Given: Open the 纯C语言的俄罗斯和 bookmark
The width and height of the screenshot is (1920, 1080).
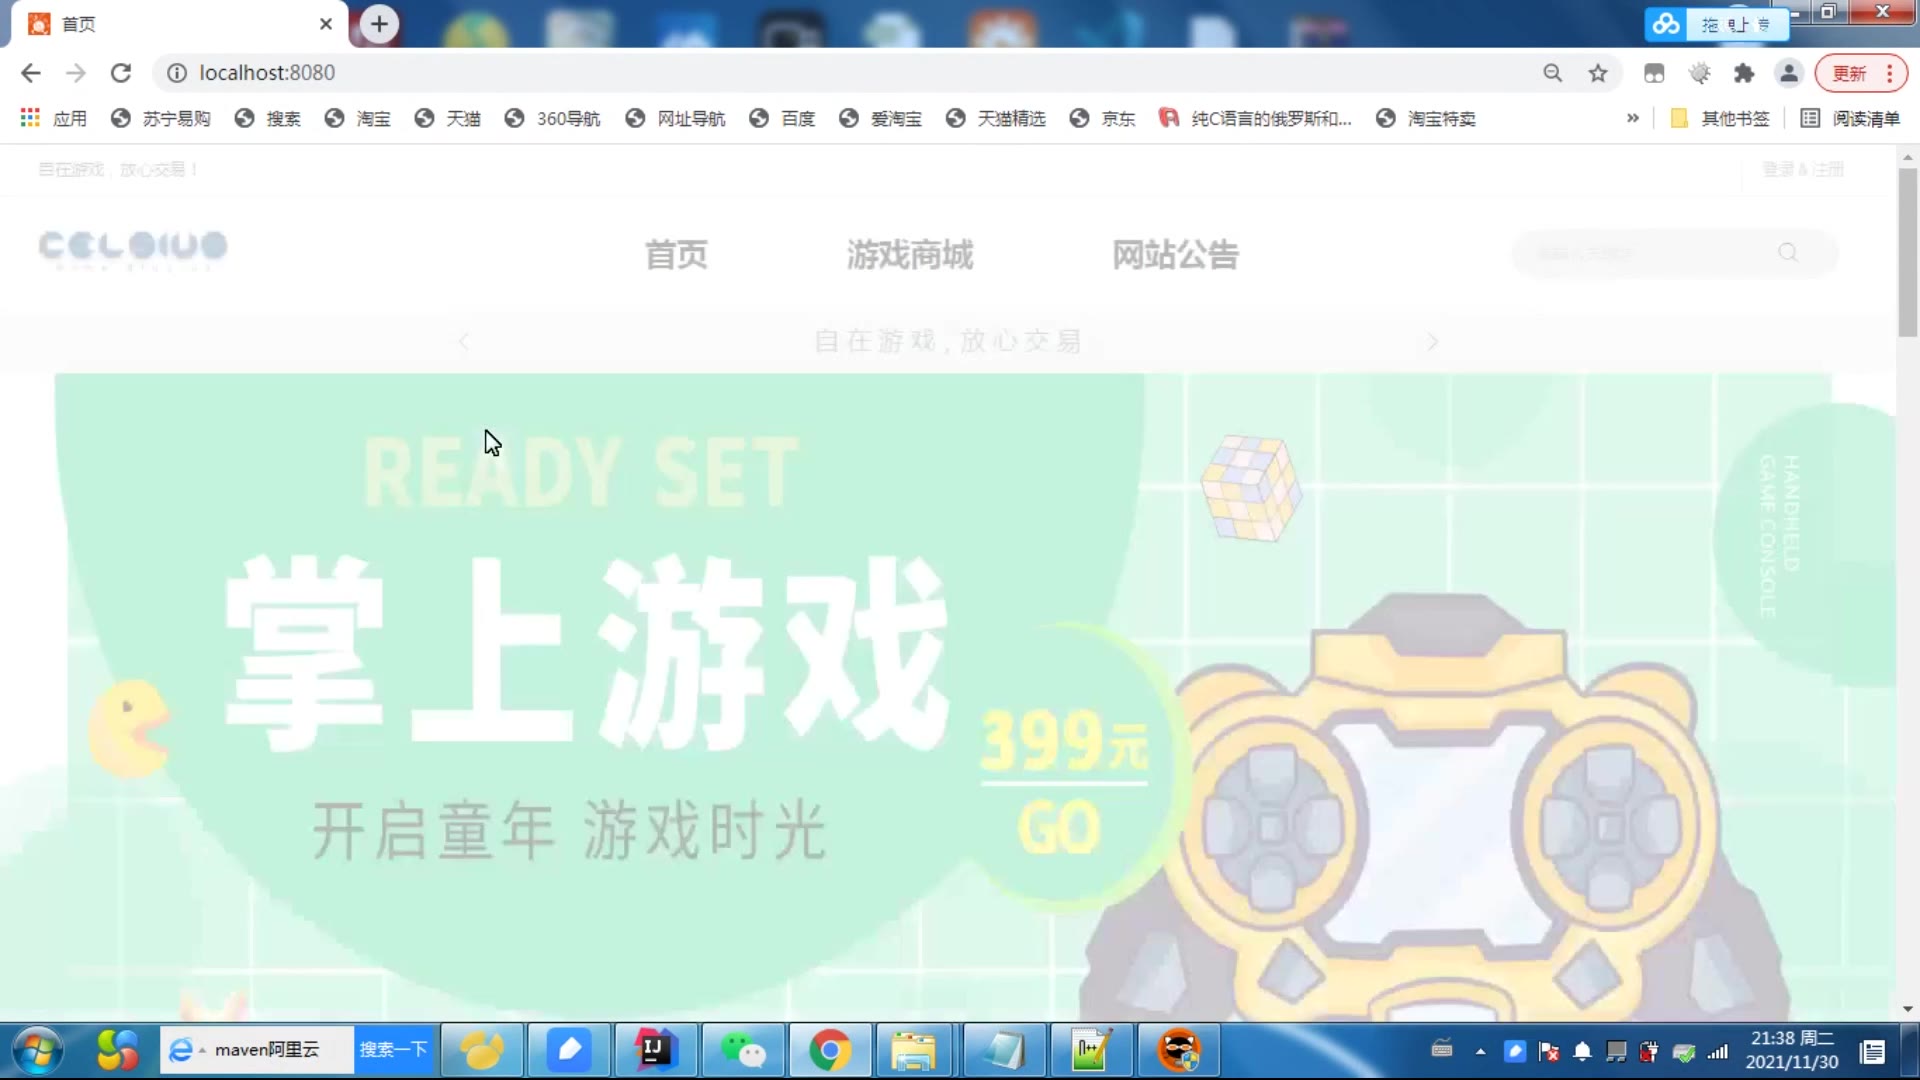Looking at the screenshot, I should click(1256, 118).
